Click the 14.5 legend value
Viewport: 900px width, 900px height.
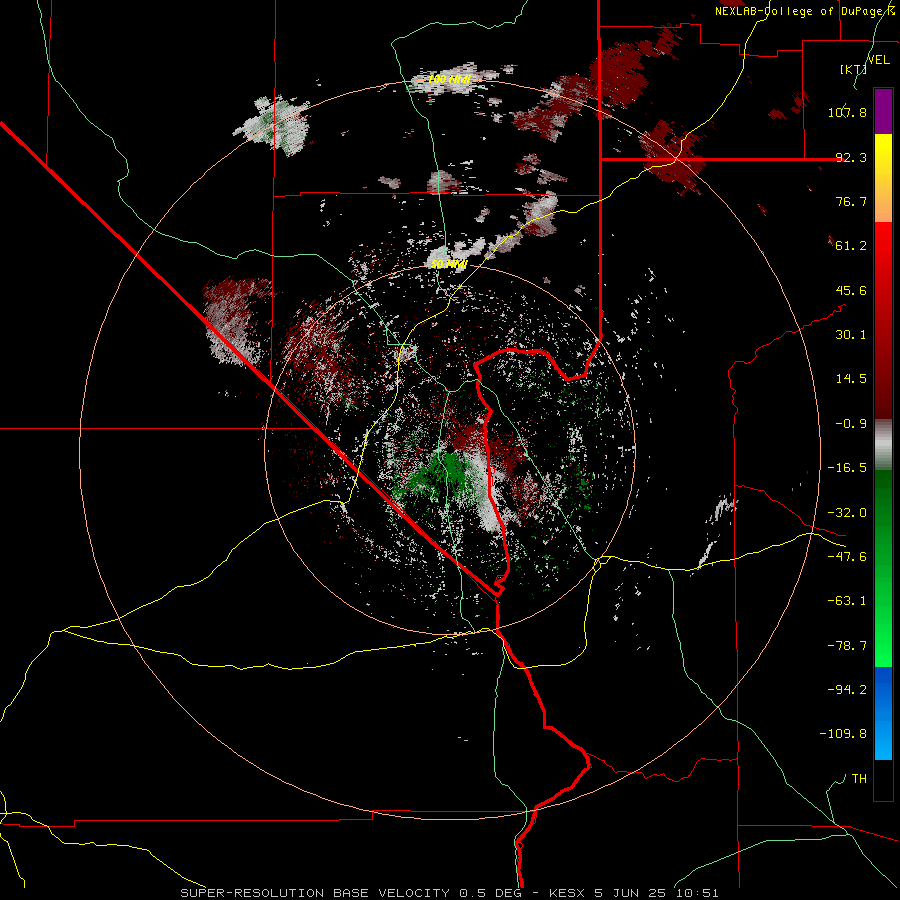click(851, 379)
